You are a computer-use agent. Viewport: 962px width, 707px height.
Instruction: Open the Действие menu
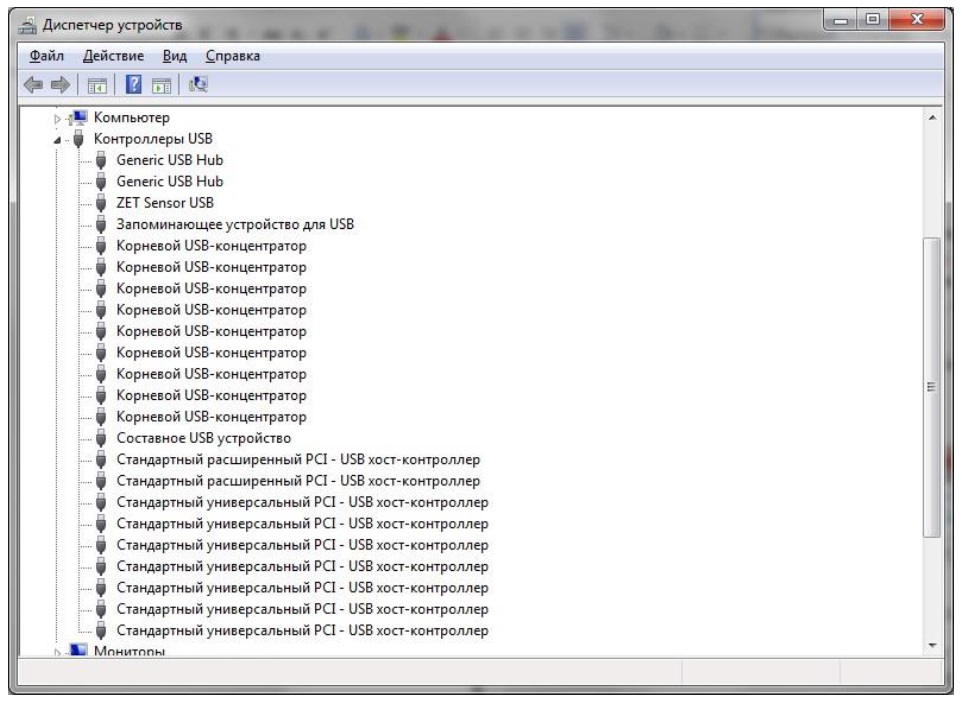(x=114, y=56)
